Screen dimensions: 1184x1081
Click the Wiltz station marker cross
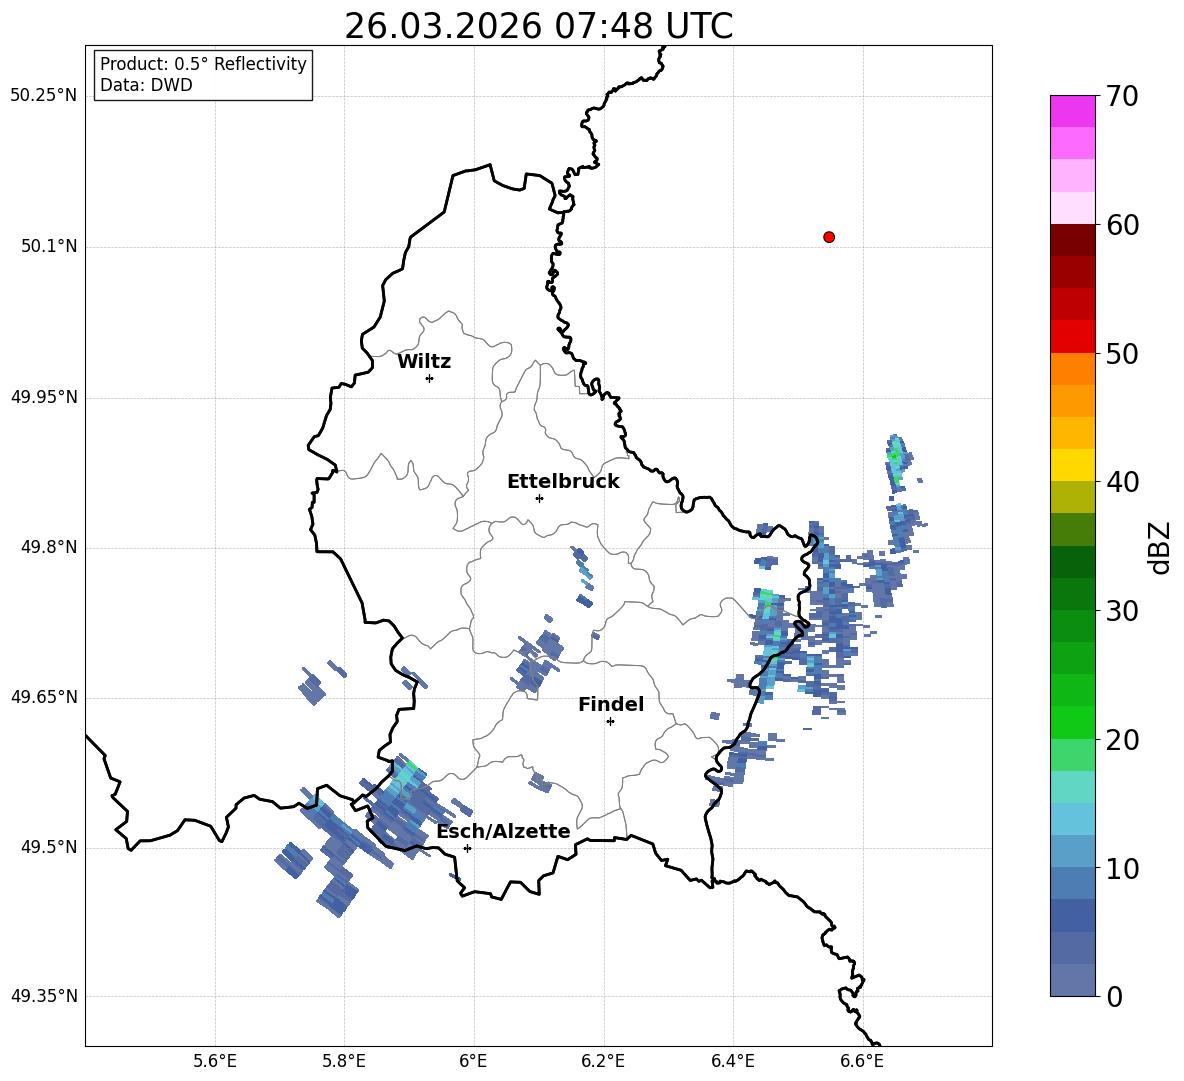coord(430,378)
